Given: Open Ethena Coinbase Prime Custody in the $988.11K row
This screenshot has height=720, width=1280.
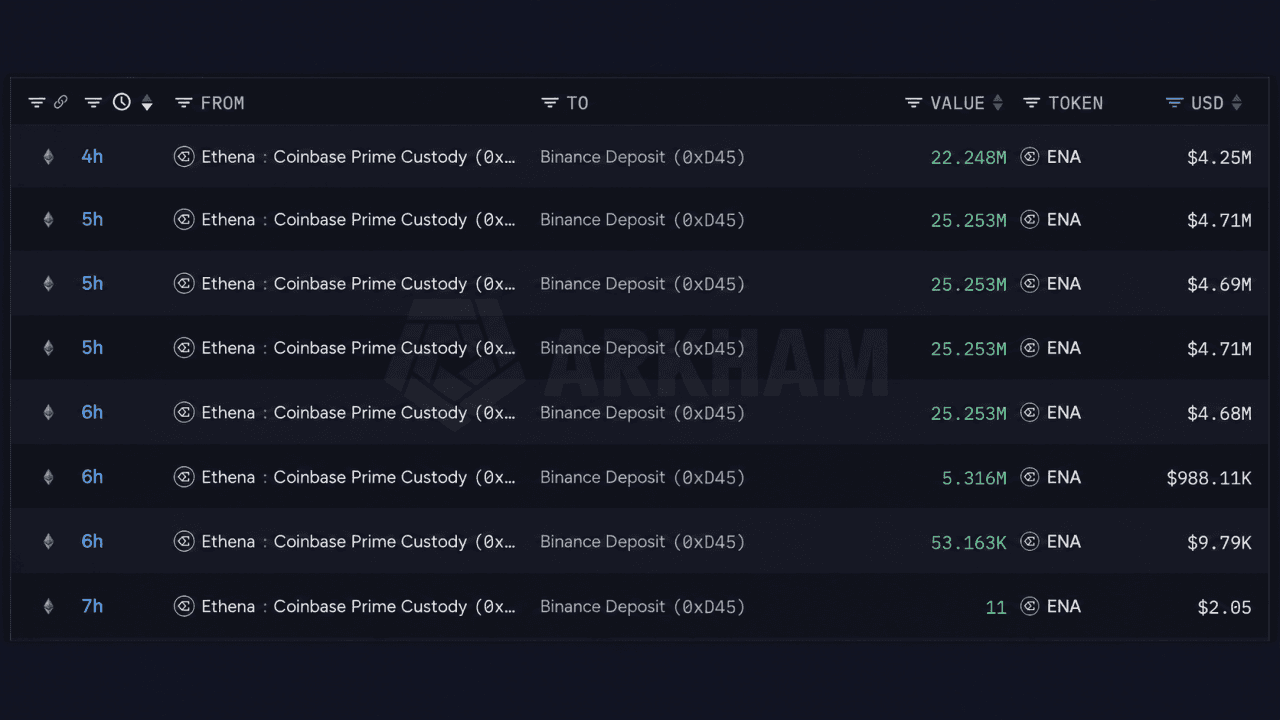Looking at the screenshot, I should [359, 477].
